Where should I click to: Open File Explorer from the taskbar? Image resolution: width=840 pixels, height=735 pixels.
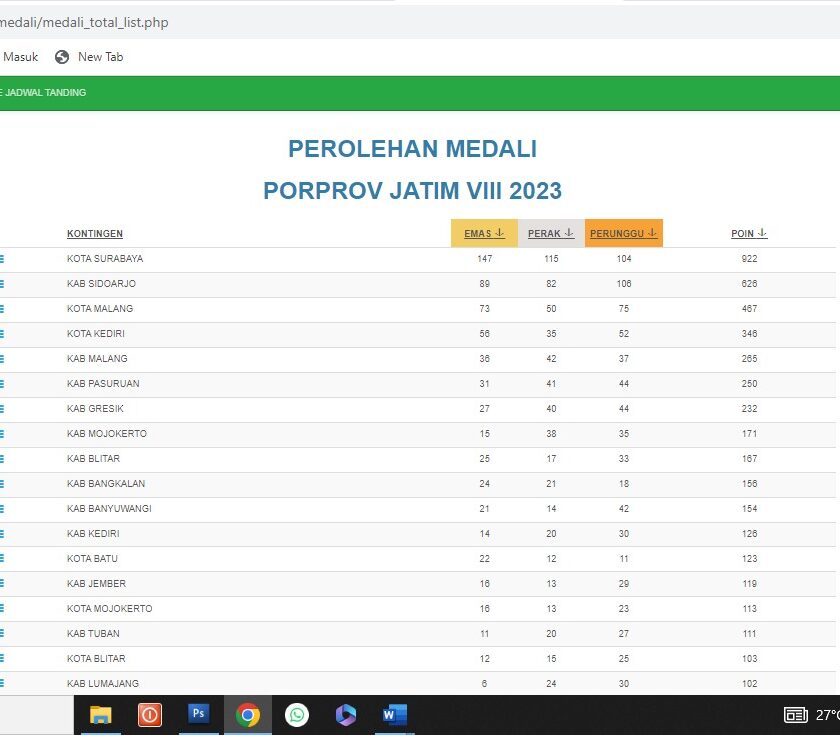(x=100, y=715)
